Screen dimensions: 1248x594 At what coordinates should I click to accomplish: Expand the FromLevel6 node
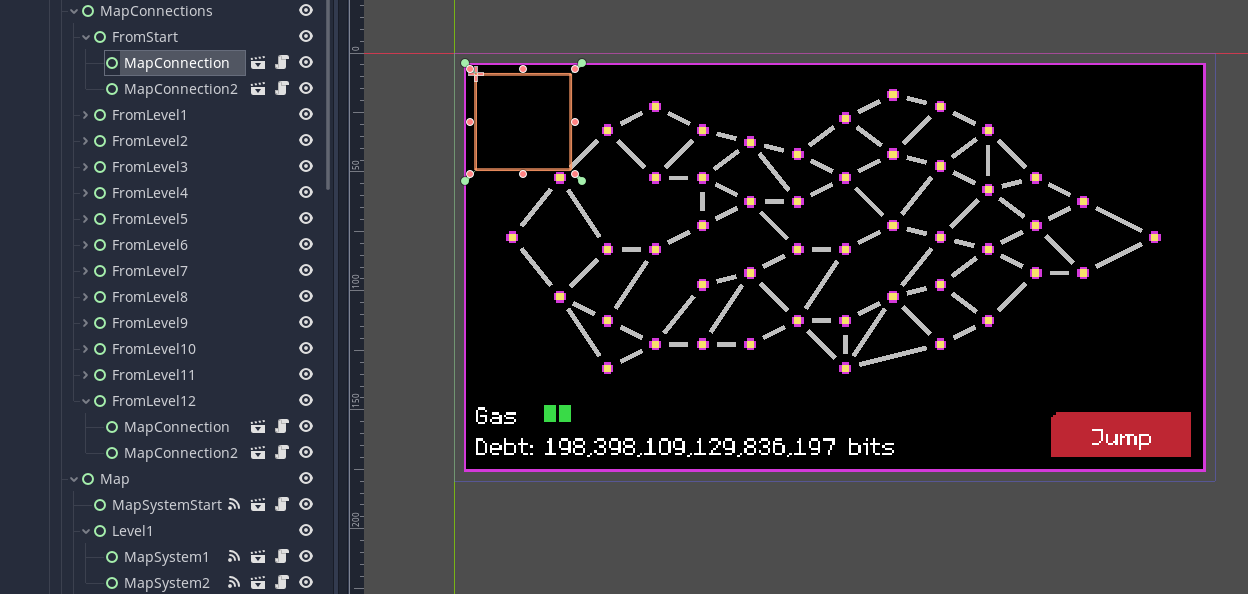[86, 245]
